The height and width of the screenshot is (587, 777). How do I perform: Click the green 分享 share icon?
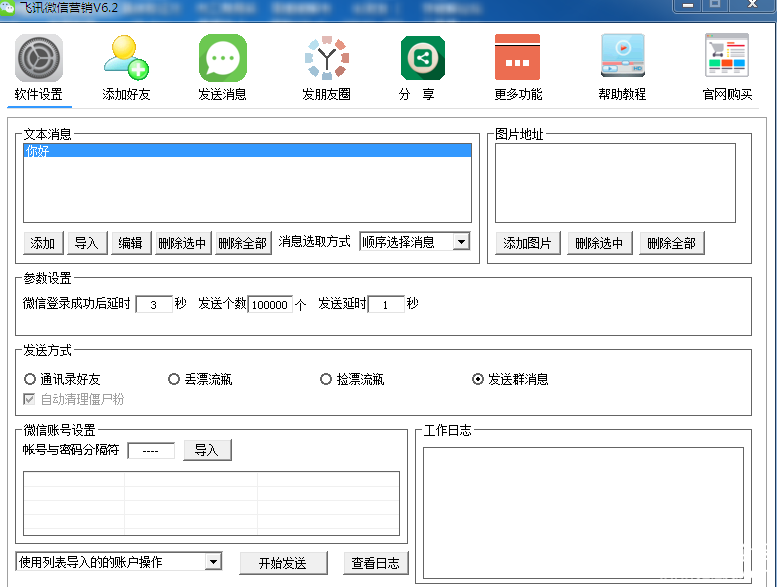[422, 58]
